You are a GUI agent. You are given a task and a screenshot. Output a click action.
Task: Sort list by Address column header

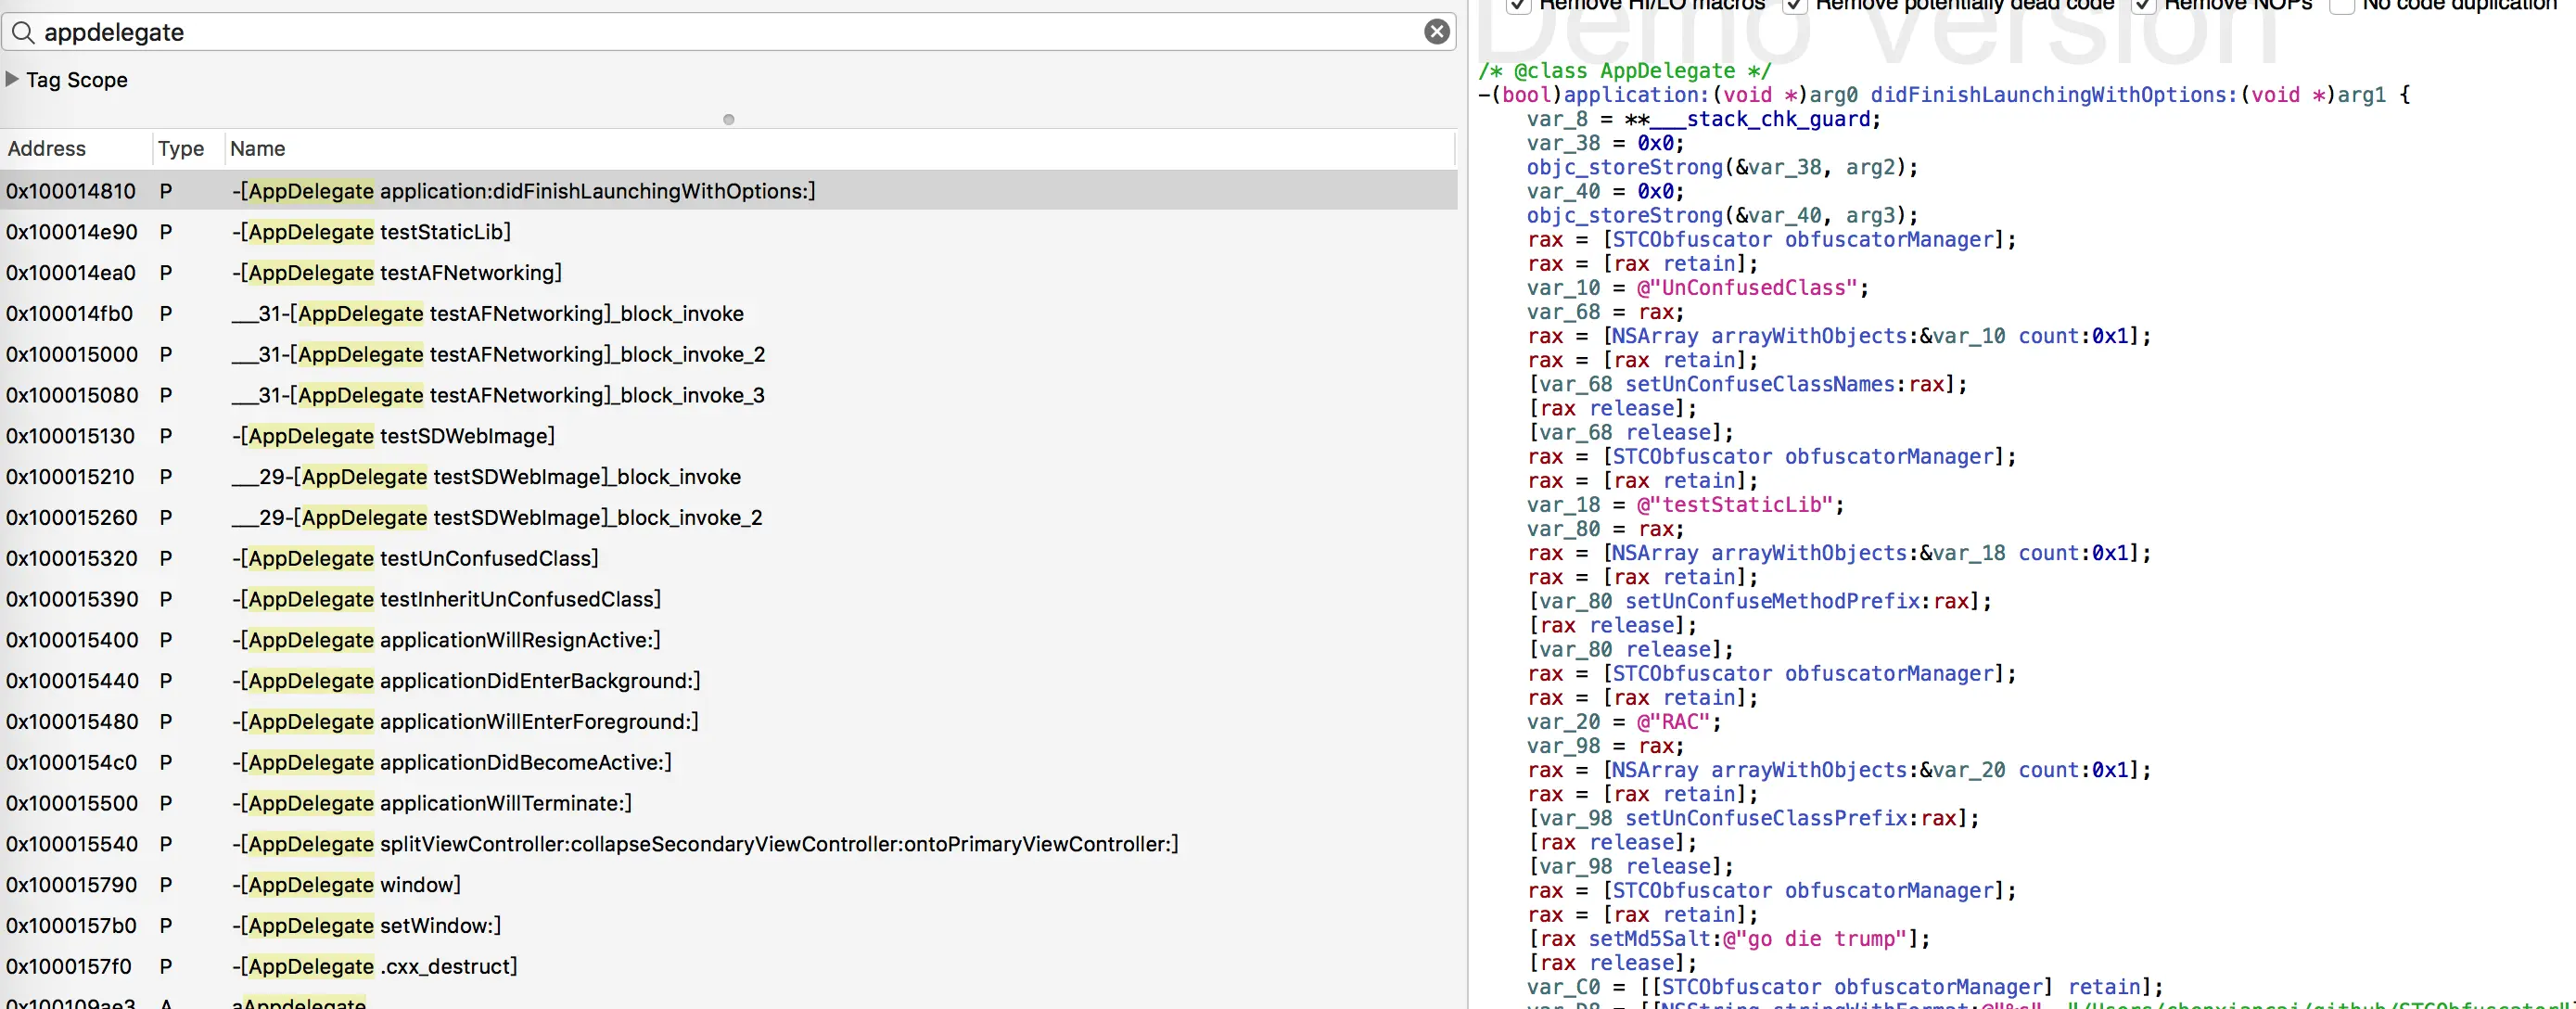(x=47, y=149)
